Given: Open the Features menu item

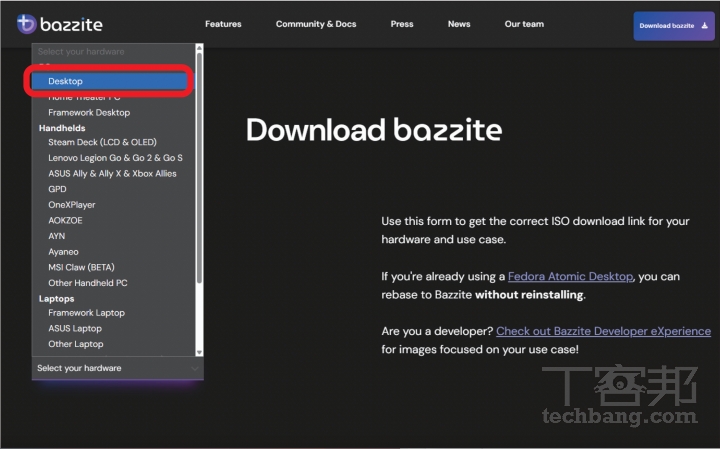Looking at the screenshot, I should 223,24.
